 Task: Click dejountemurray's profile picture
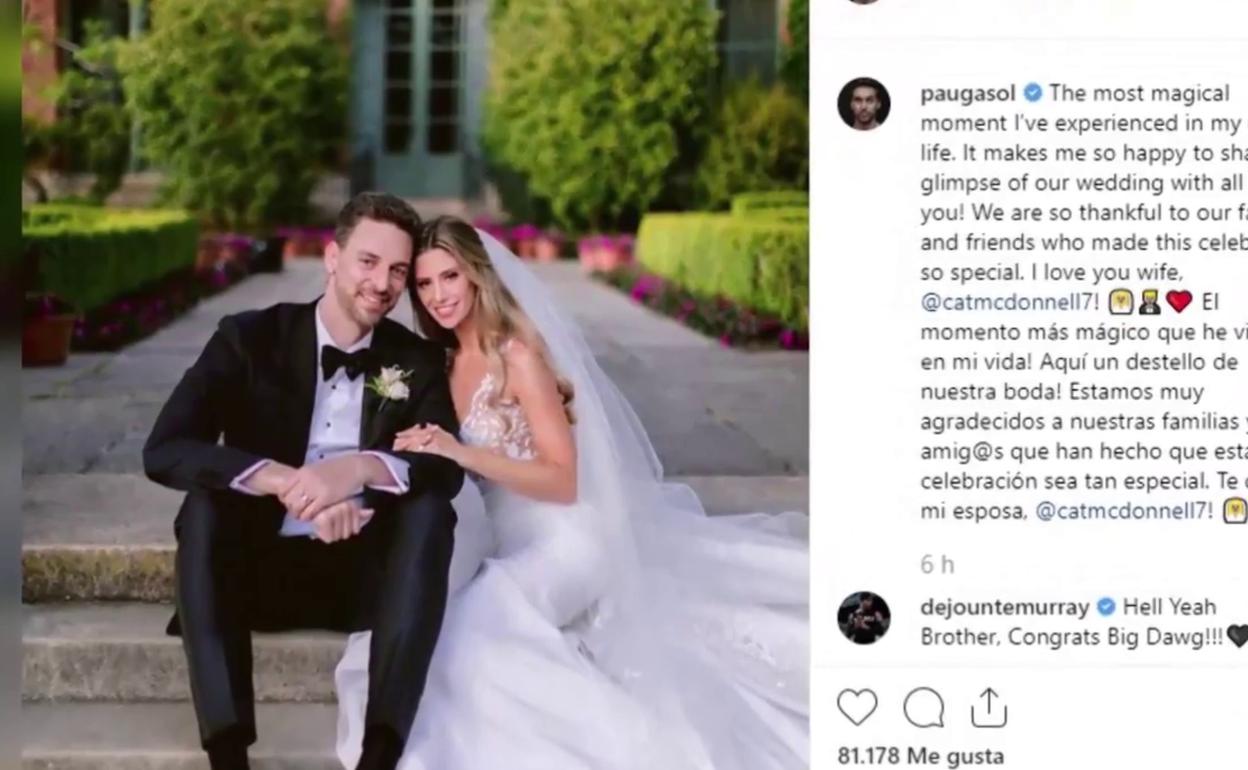click(863, 617)
